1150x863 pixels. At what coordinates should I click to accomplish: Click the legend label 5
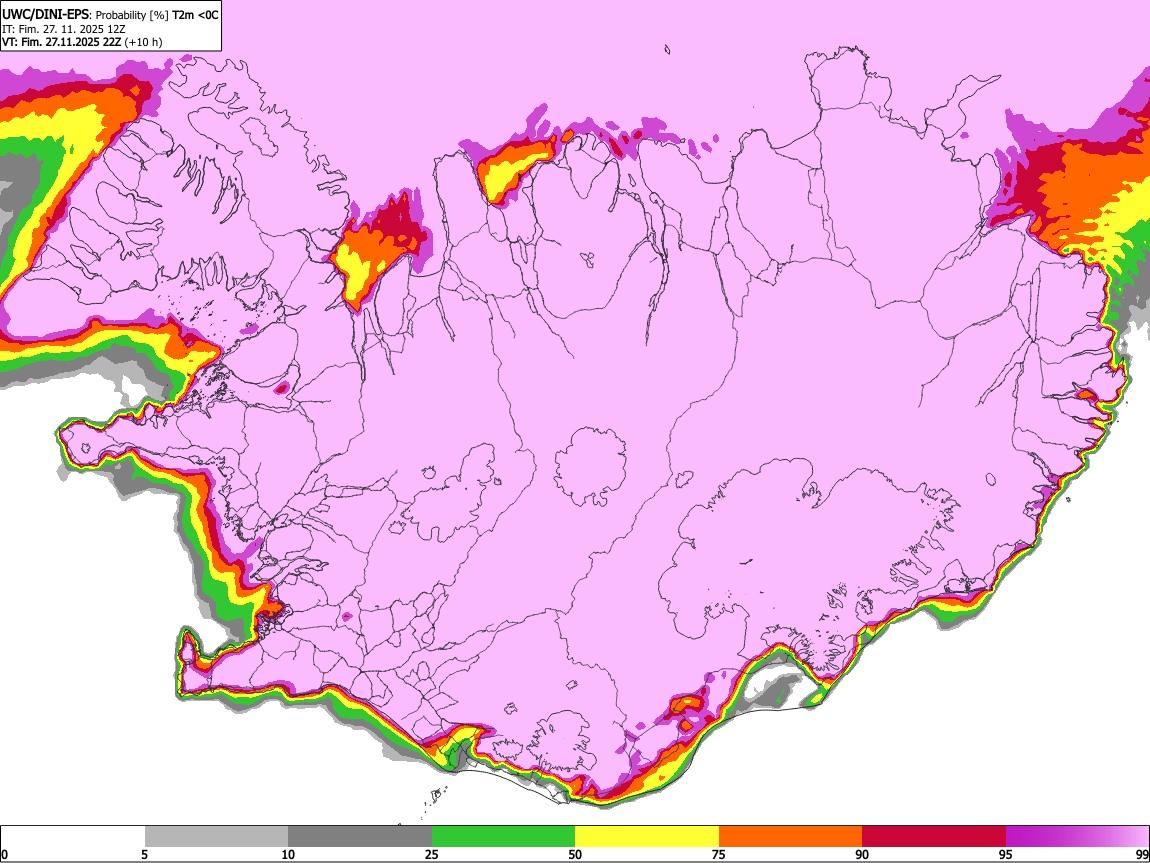tap(144, 854)
